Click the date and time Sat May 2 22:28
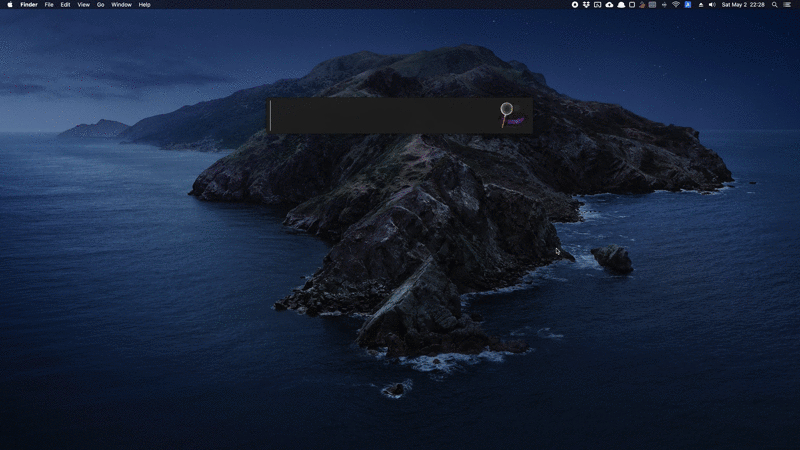The height and width of the screenshot is (450, 800). click(743, 5)
